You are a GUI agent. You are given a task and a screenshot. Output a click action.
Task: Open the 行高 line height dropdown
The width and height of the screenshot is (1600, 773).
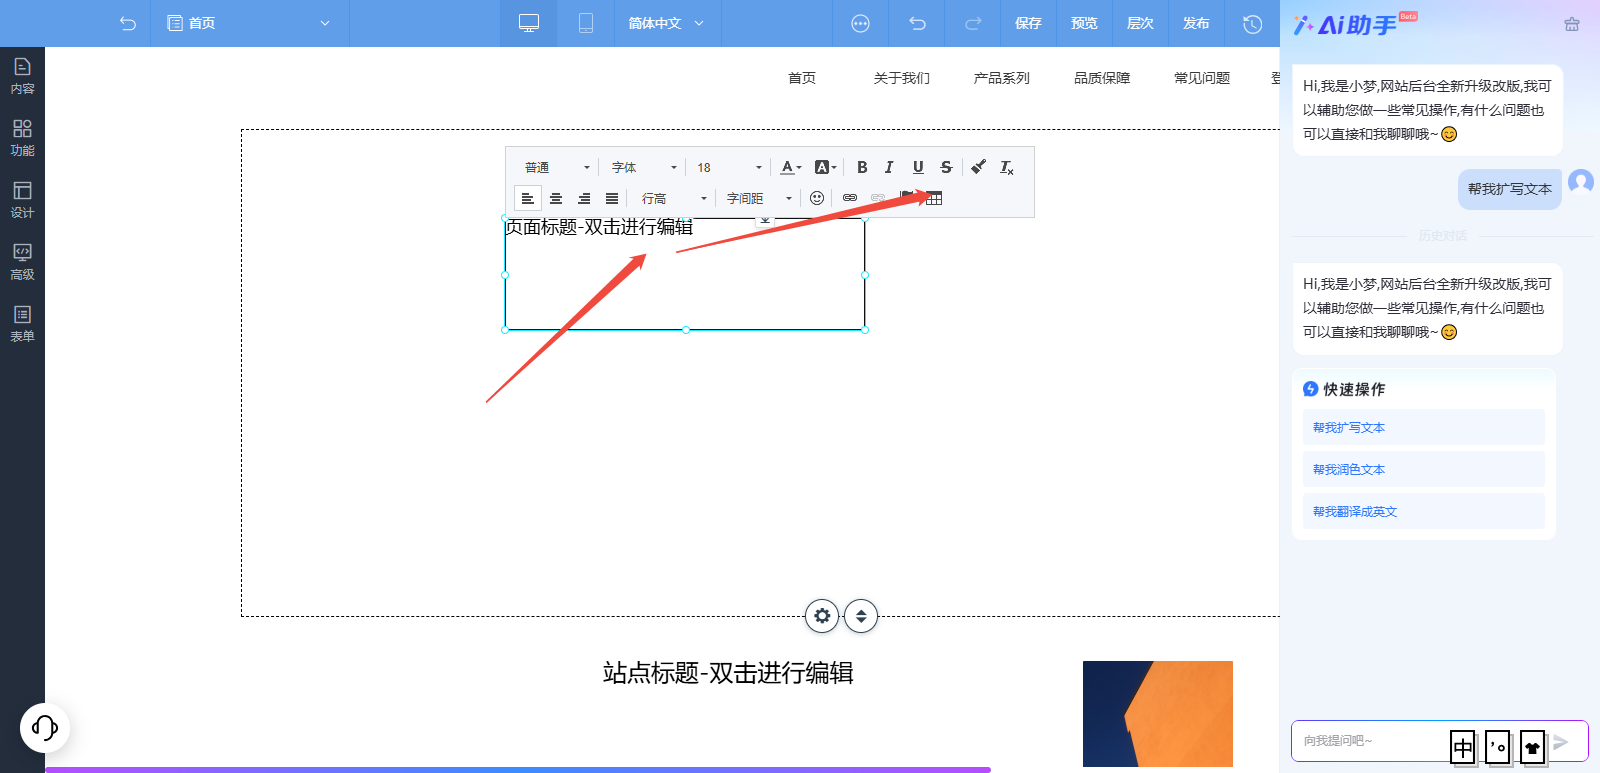click(673, 198)
